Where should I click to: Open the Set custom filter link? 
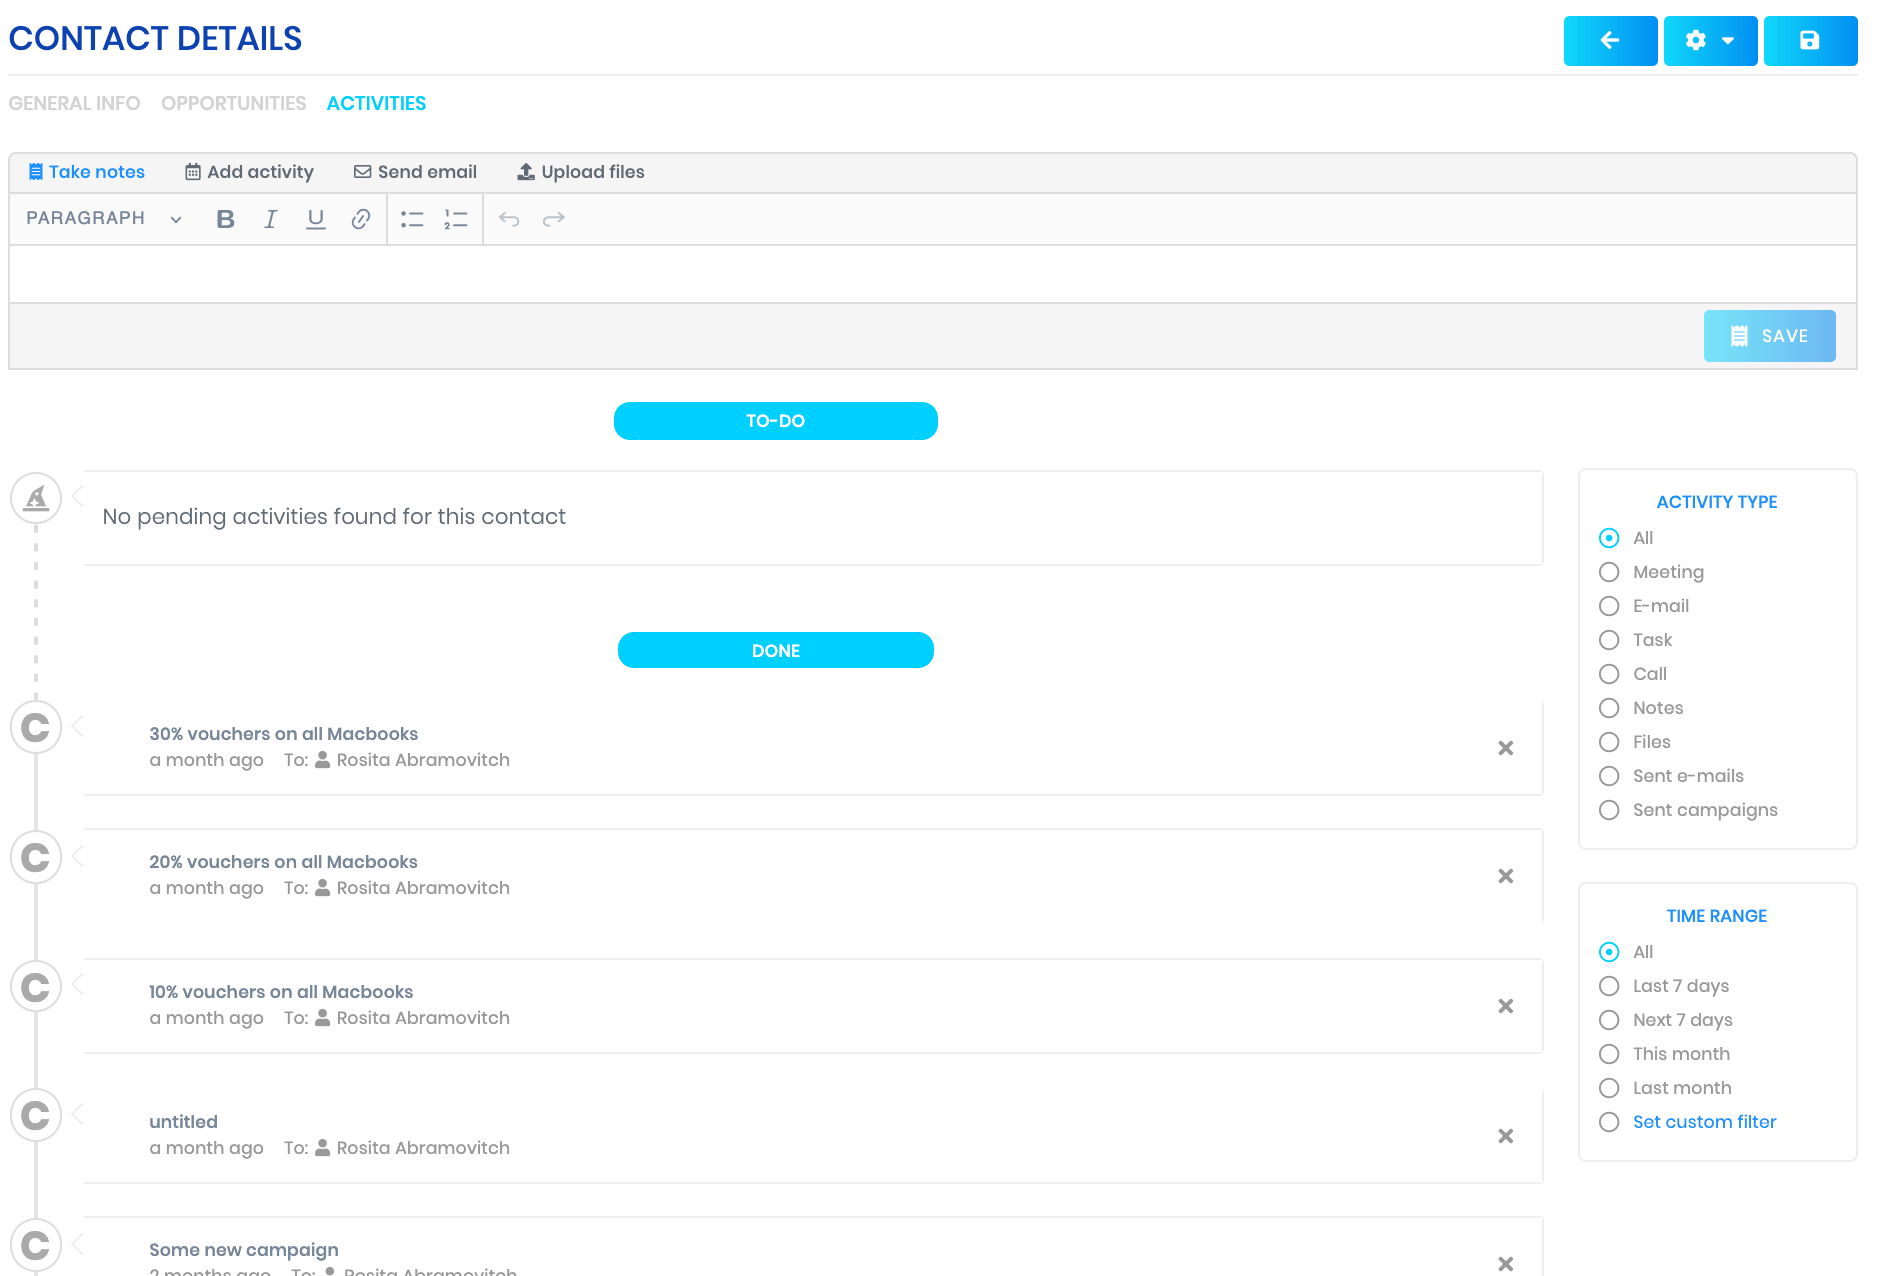pyautogui.click(x=1704, y=1121)
